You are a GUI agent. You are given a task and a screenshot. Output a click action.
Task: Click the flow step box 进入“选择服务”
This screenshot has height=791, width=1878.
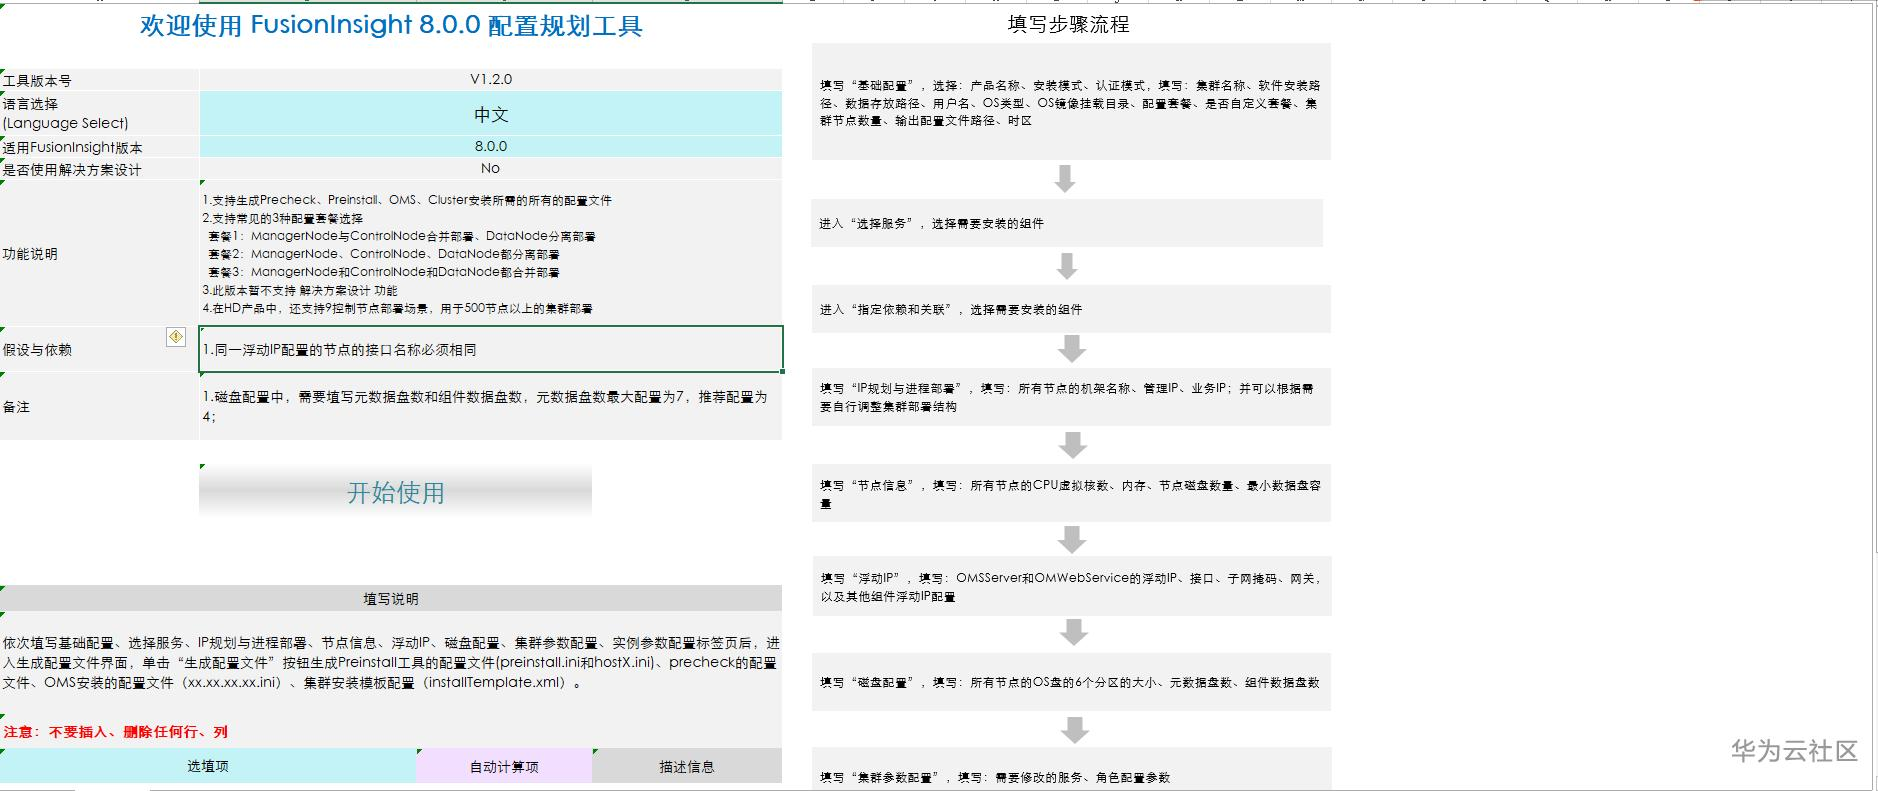tap(1067, 223)
